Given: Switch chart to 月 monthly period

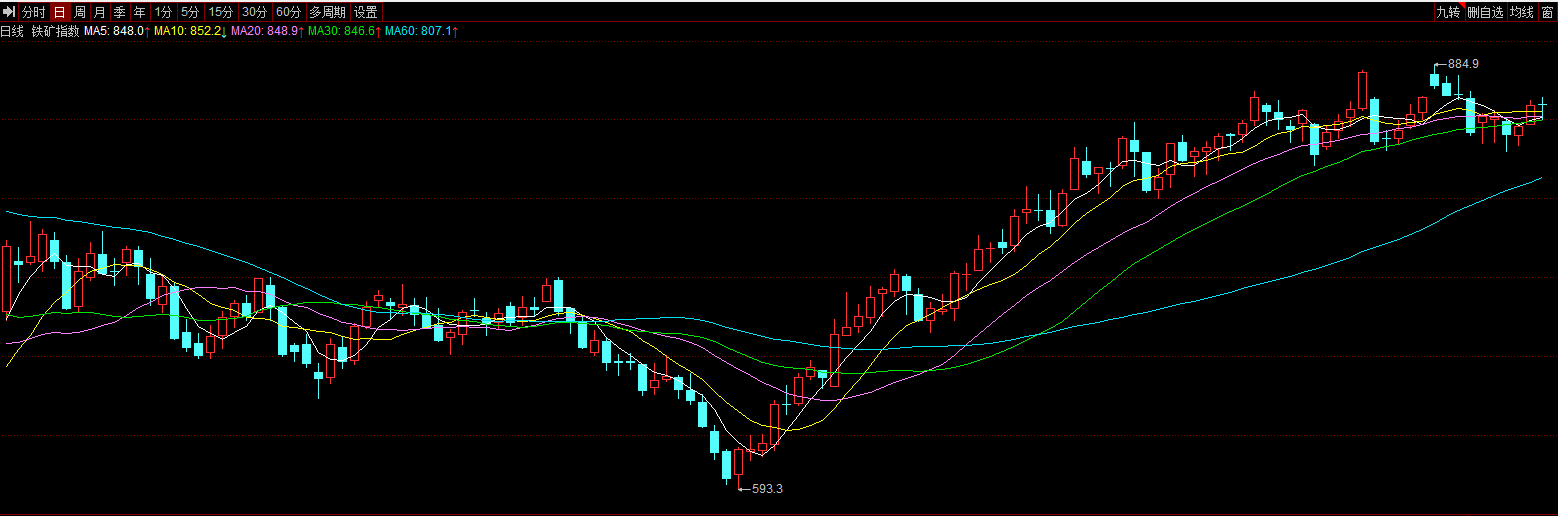Looking at the screenshot, I should [x=100, y=12].
